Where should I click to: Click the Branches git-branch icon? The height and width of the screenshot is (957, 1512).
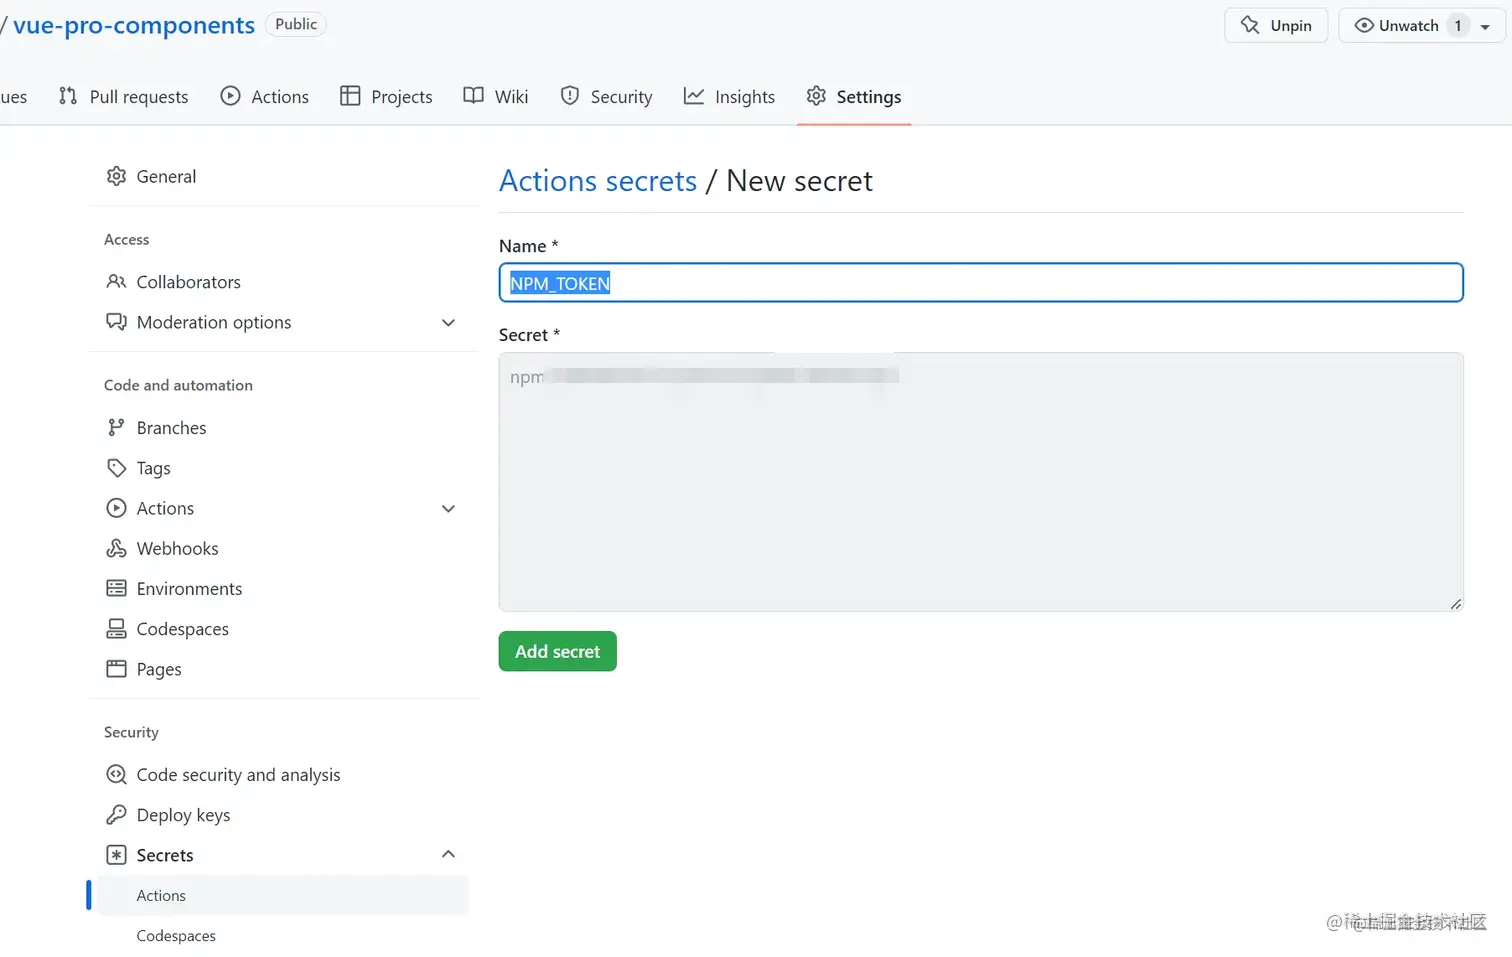click(117, 428)
